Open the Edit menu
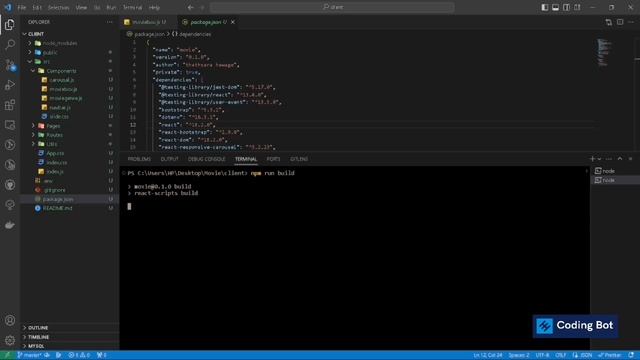Viewport: 640px width, 360px height. click(37, 7)
